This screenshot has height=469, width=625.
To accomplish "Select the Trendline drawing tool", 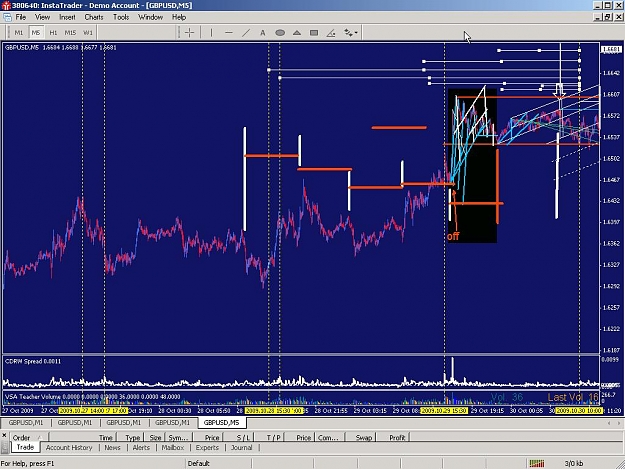I will [246, 33].
